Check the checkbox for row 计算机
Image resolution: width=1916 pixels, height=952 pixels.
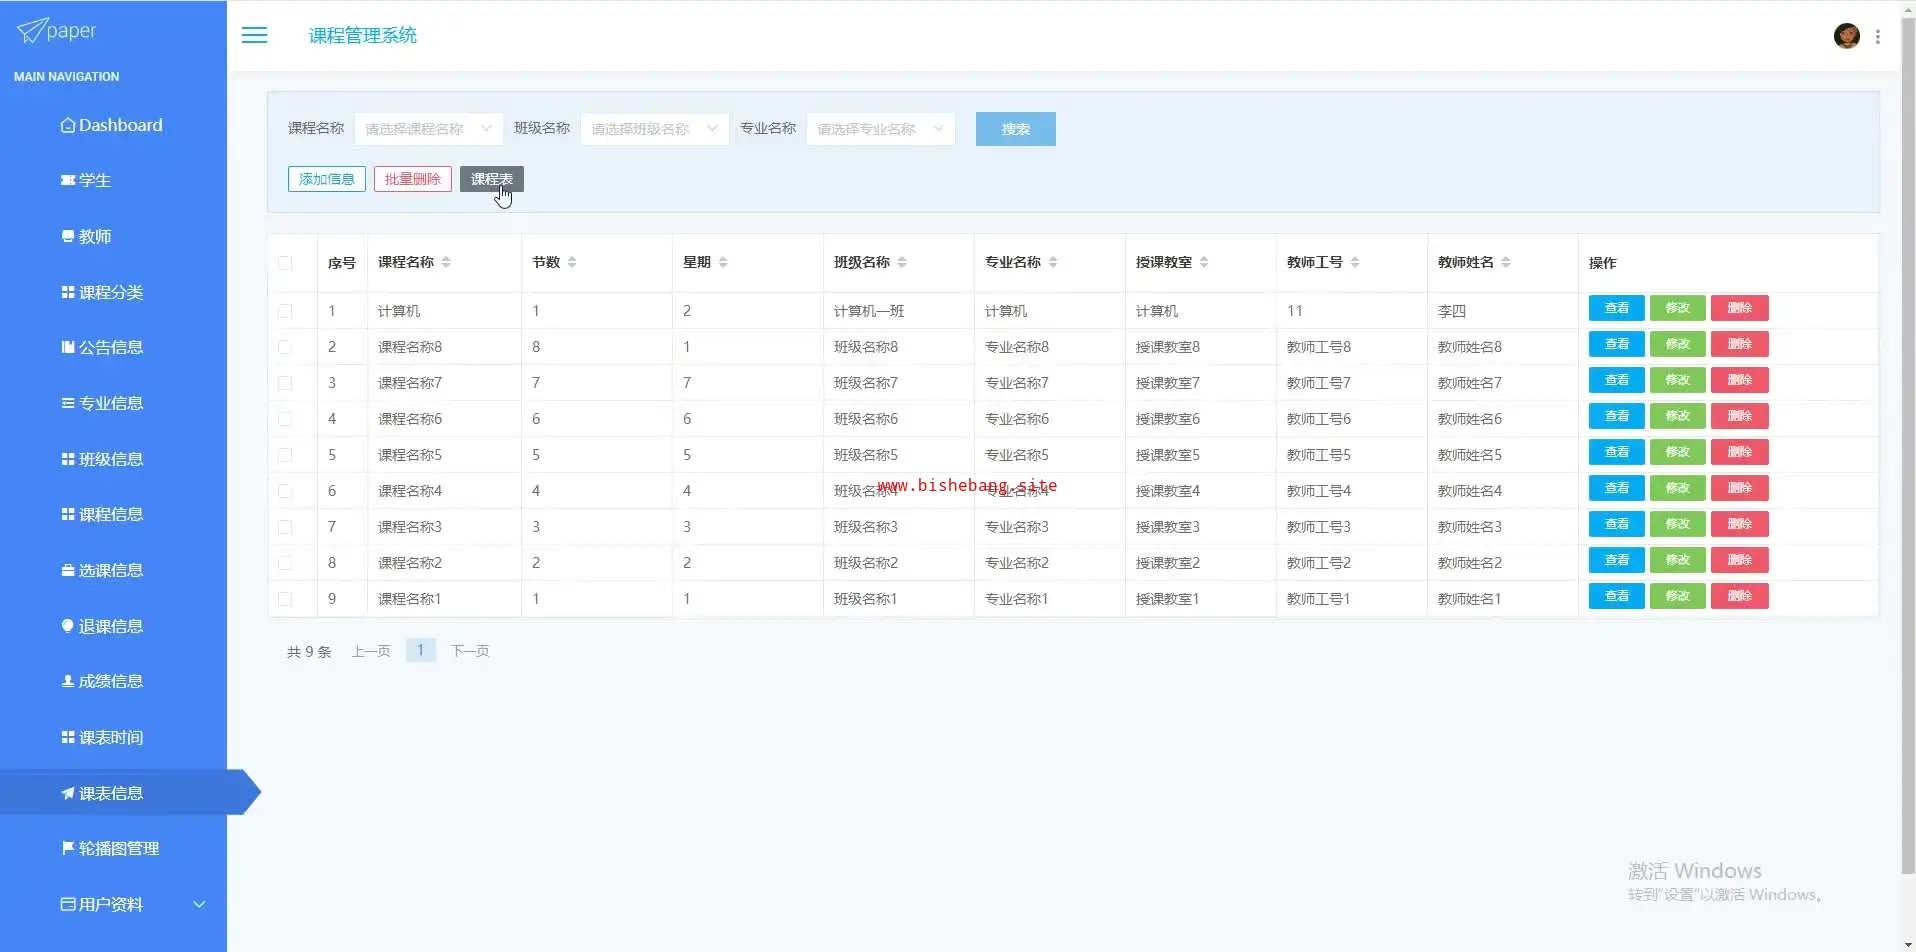point(285,311)
